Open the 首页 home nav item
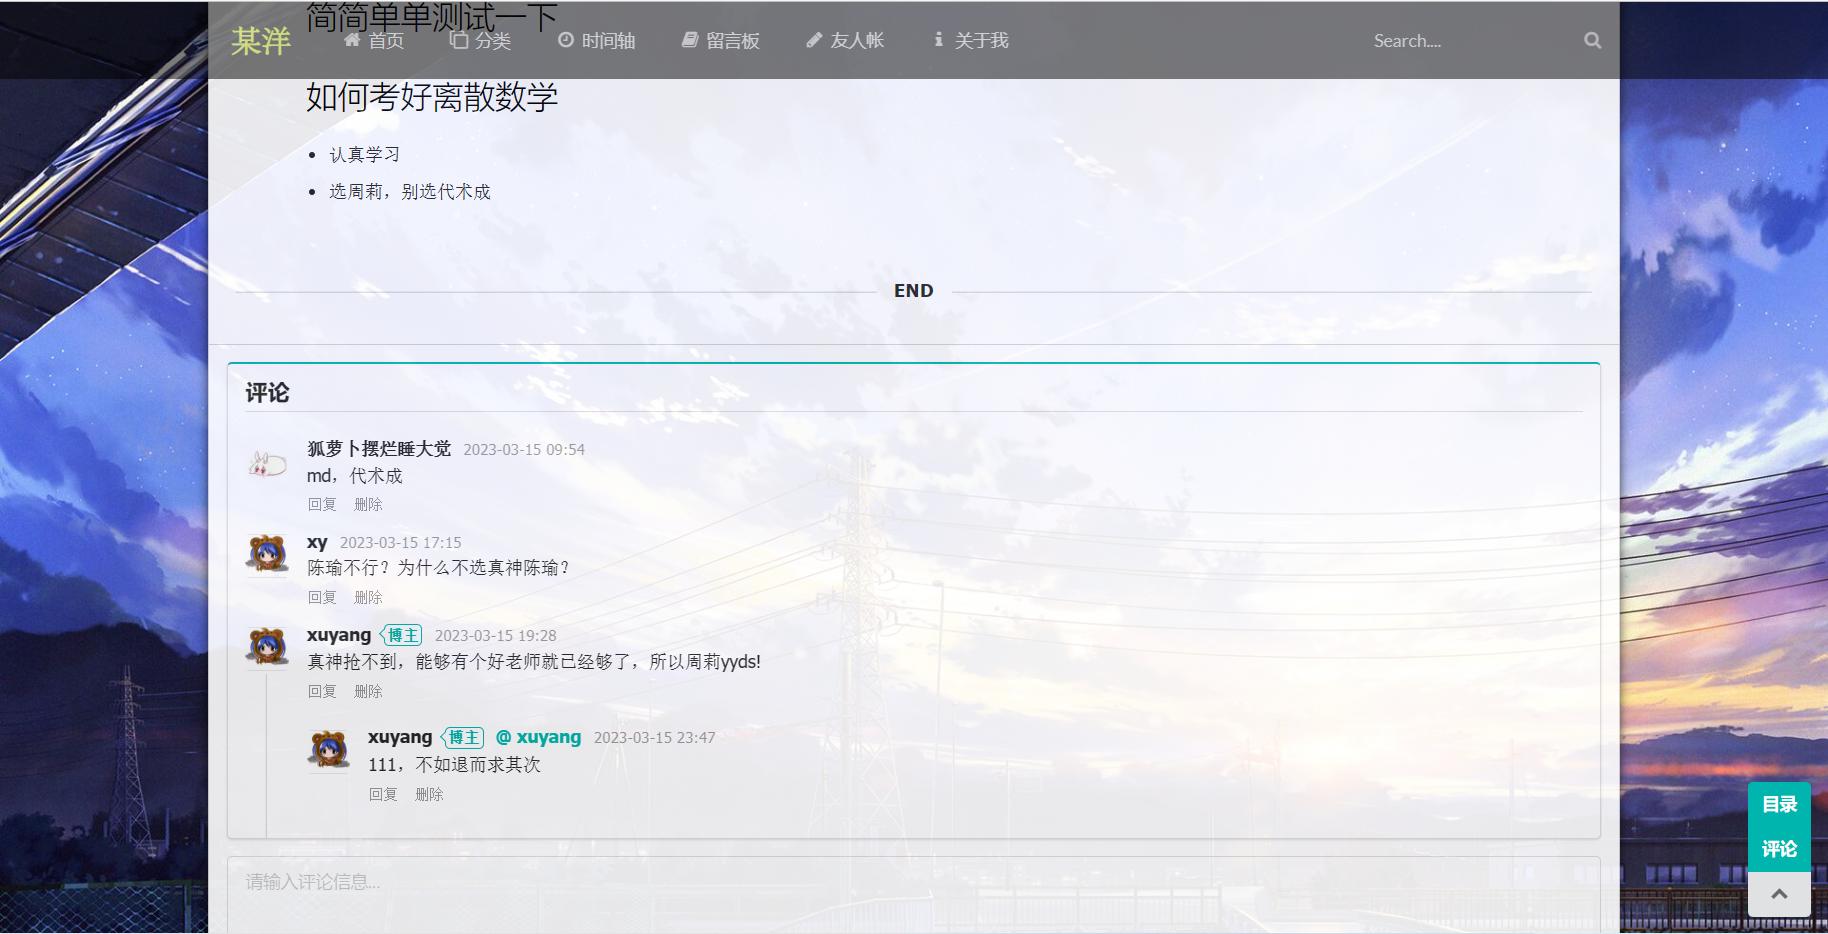 pos(374,41)
